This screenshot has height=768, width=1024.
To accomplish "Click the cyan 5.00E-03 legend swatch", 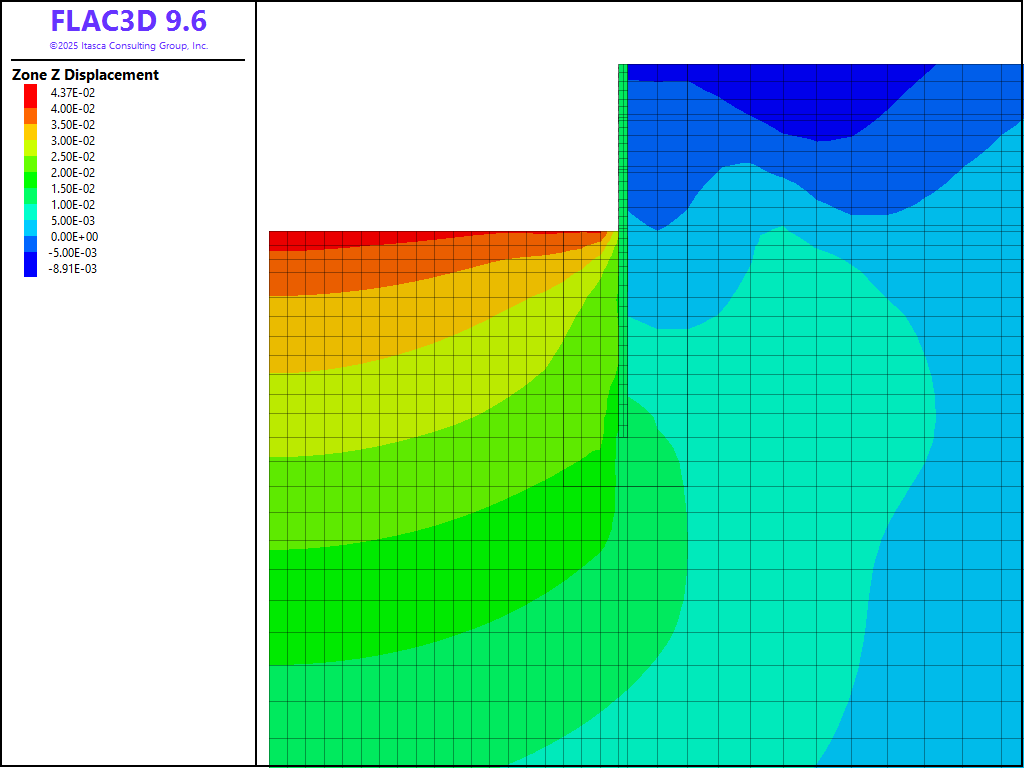I will pos(30,220).
